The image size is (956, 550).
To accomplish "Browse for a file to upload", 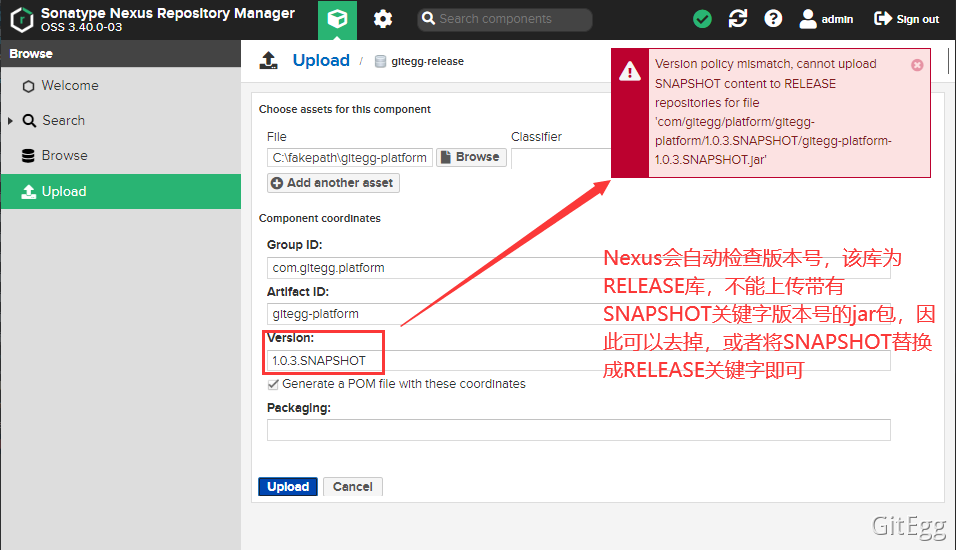I will point(471,157).
